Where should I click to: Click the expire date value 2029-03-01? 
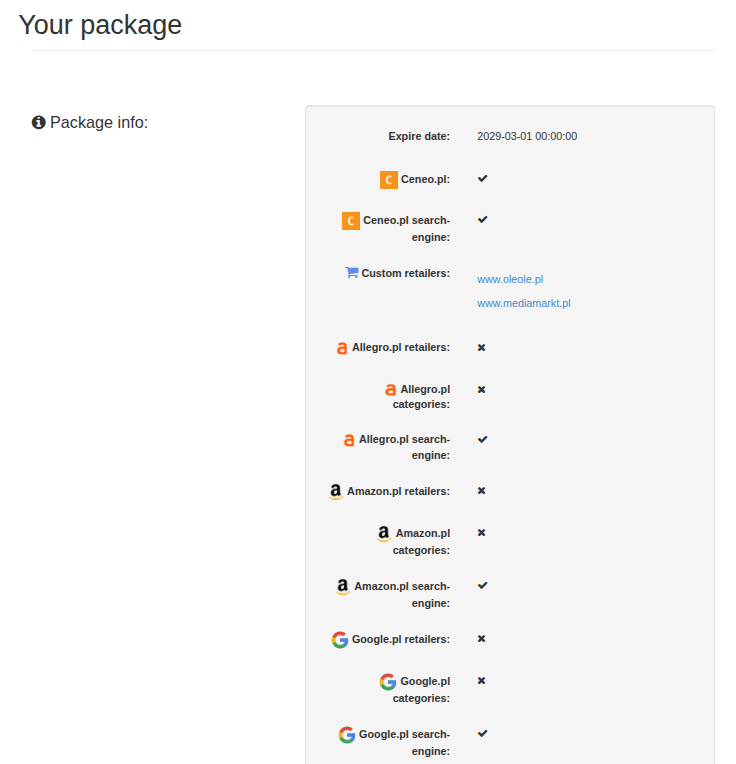(527, 136)
